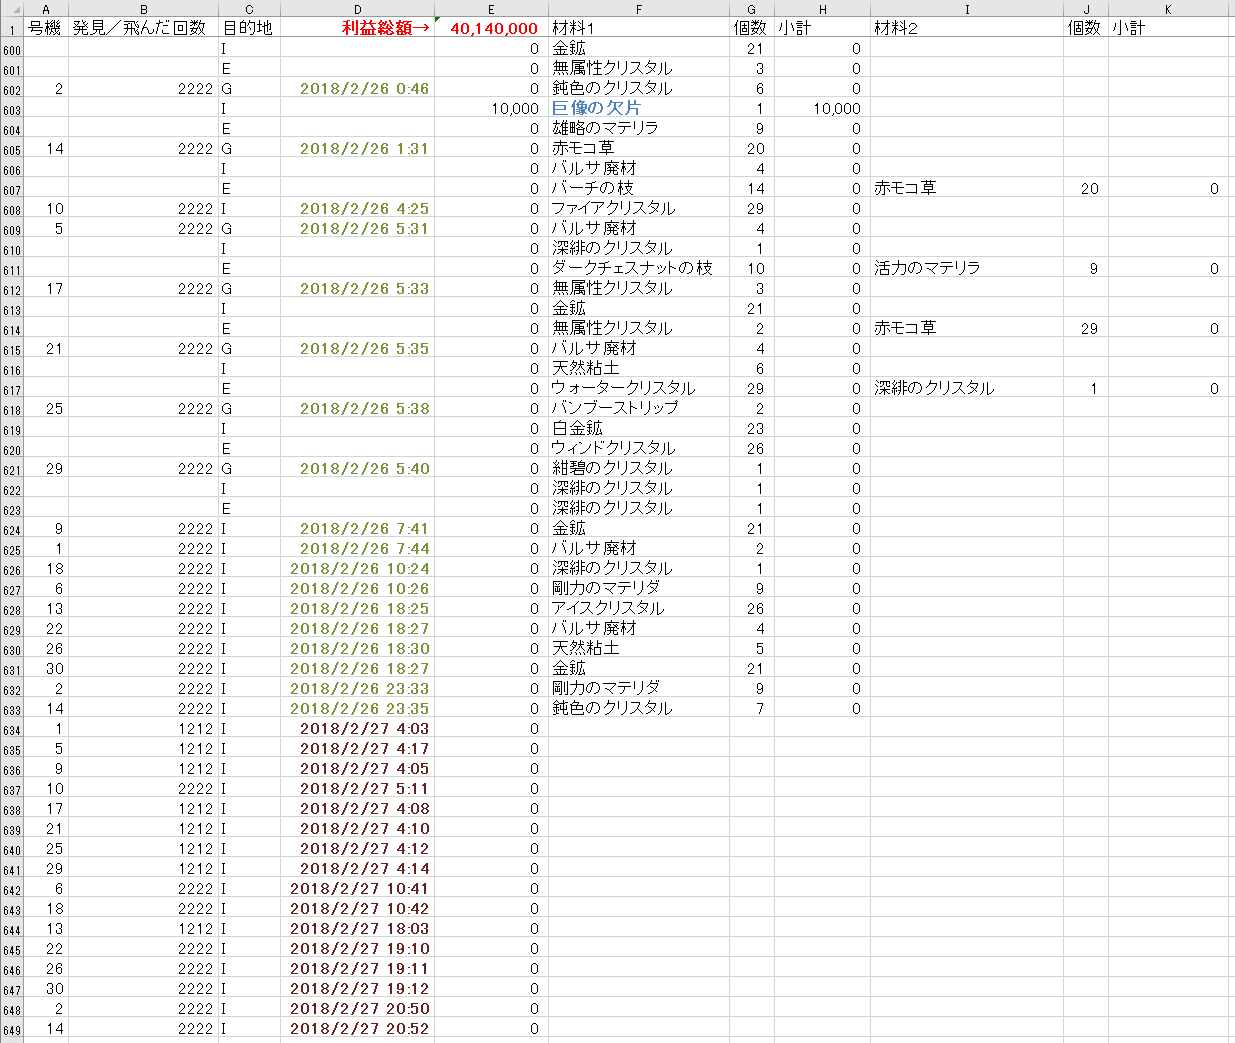Click column K header
1235x1043 pixels.
[x=1167, y=9]
